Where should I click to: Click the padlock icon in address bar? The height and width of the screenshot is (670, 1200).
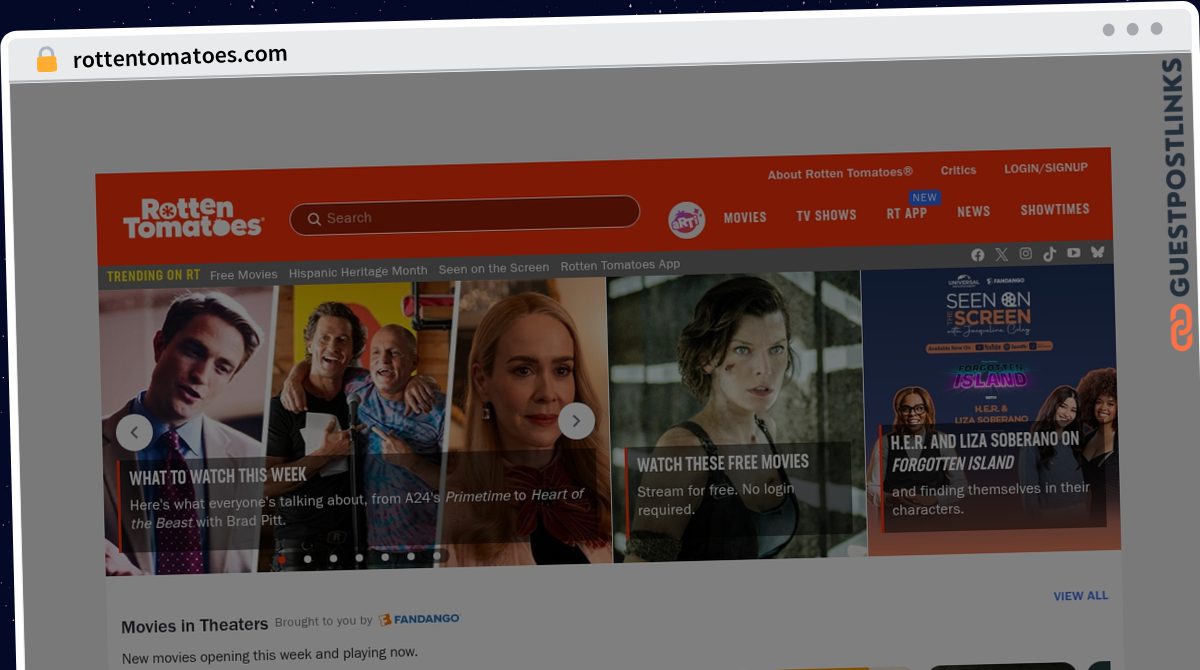click(47, 60)
